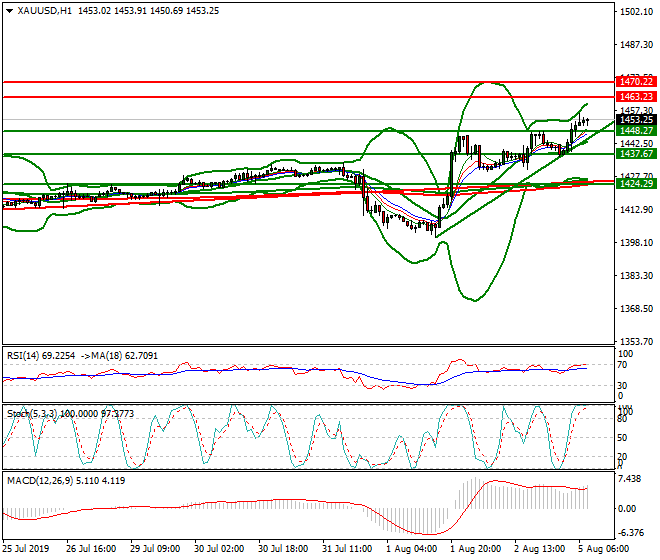660x560 pixels.
Task: Select the RSI 70 level scale label
Action: 622,365
